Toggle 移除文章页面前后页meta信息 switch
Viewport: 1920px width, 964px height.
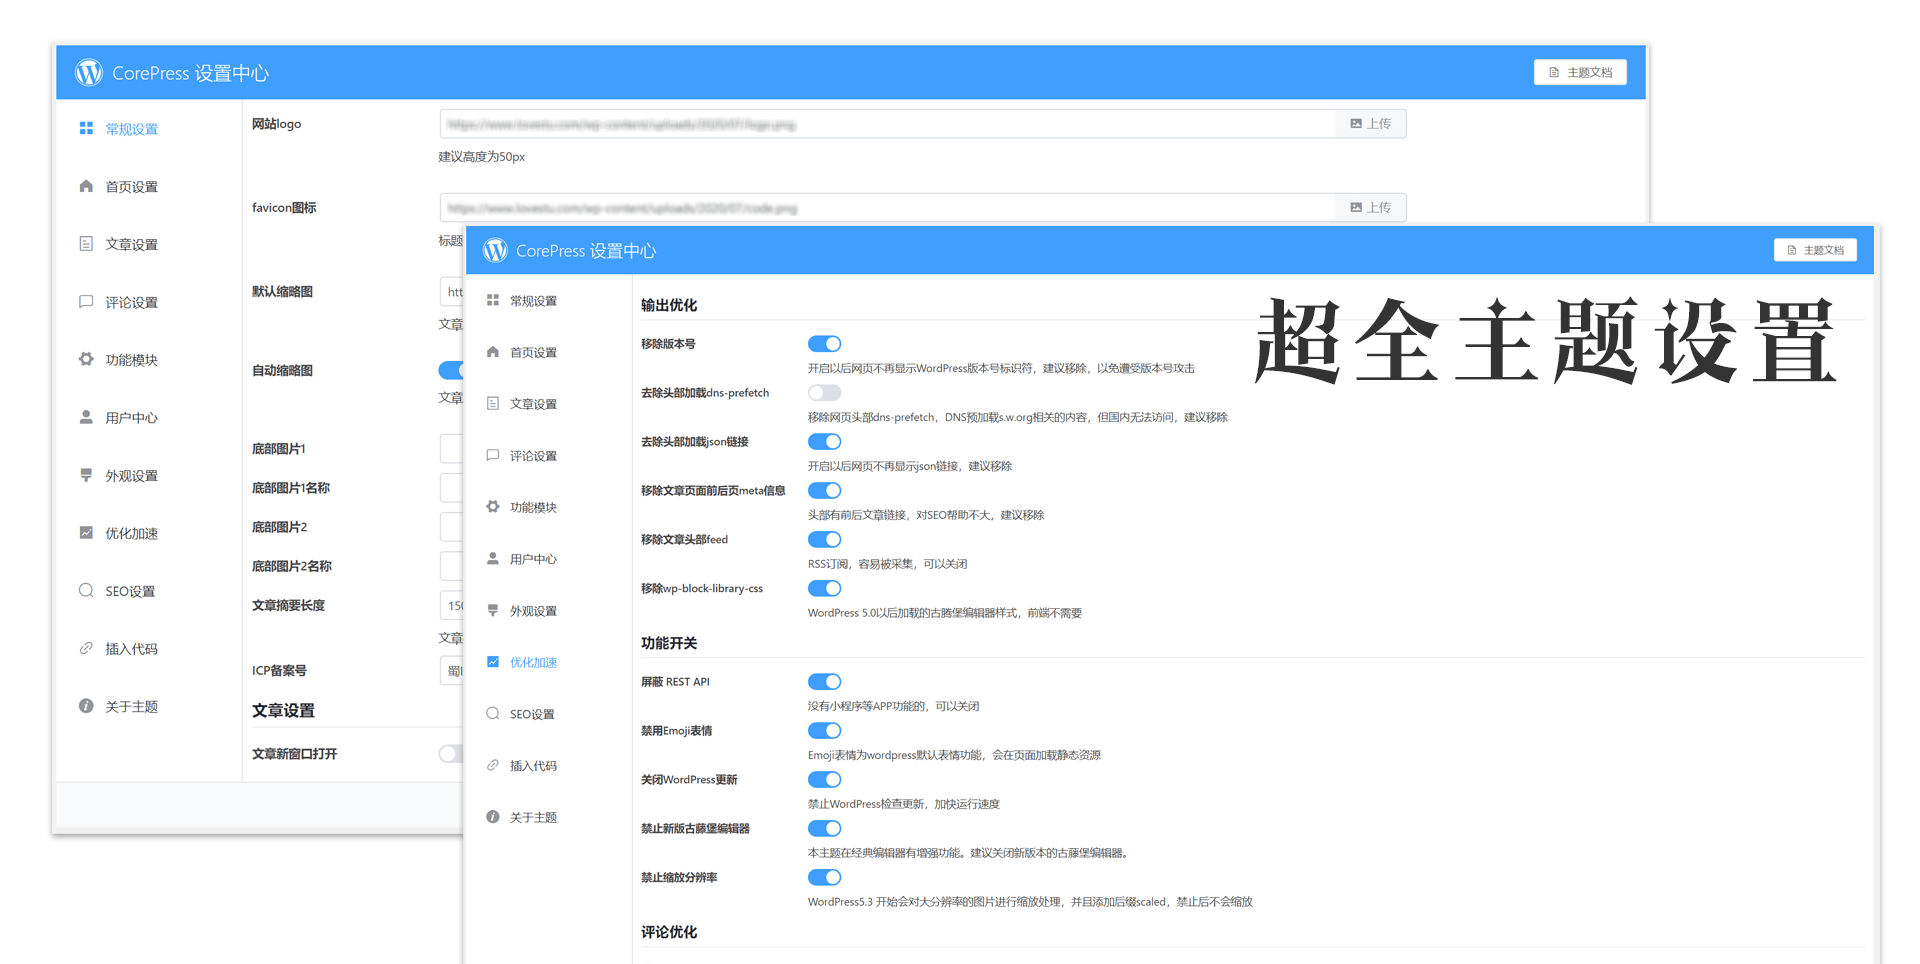point(824,490)
